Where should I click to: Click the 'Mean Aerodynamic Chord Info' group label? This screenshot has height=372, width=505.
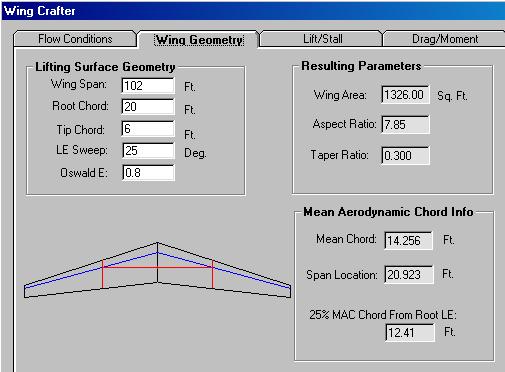tap(388, 212)
